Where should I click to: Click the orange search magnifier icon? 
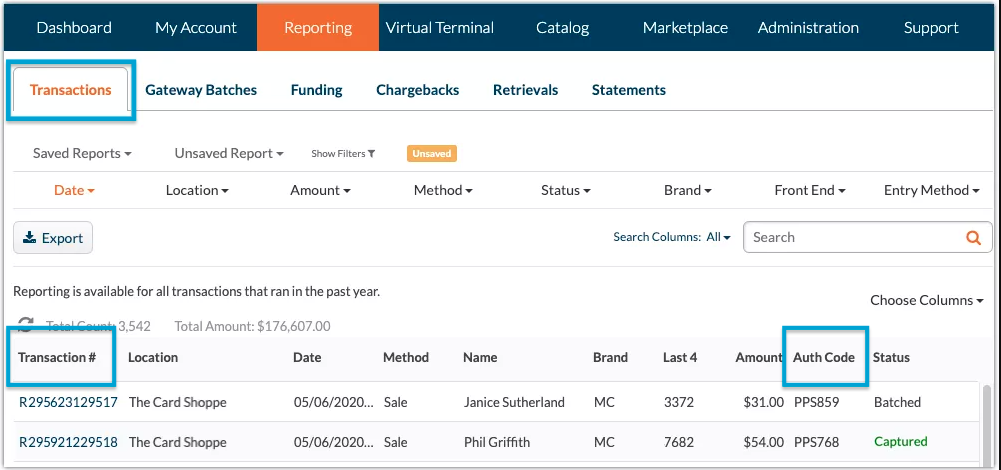click(x=973, y=238)
